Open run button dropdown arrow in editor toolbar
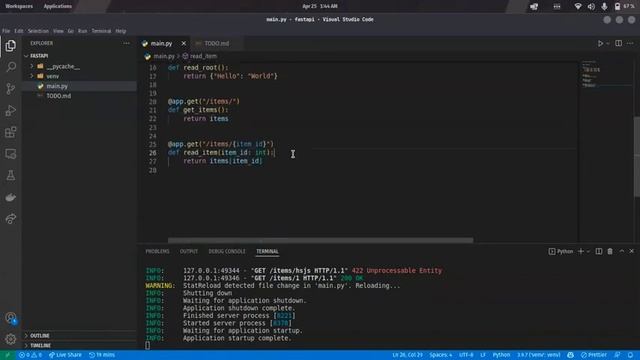The image size is (640, 360). [608, 43]
